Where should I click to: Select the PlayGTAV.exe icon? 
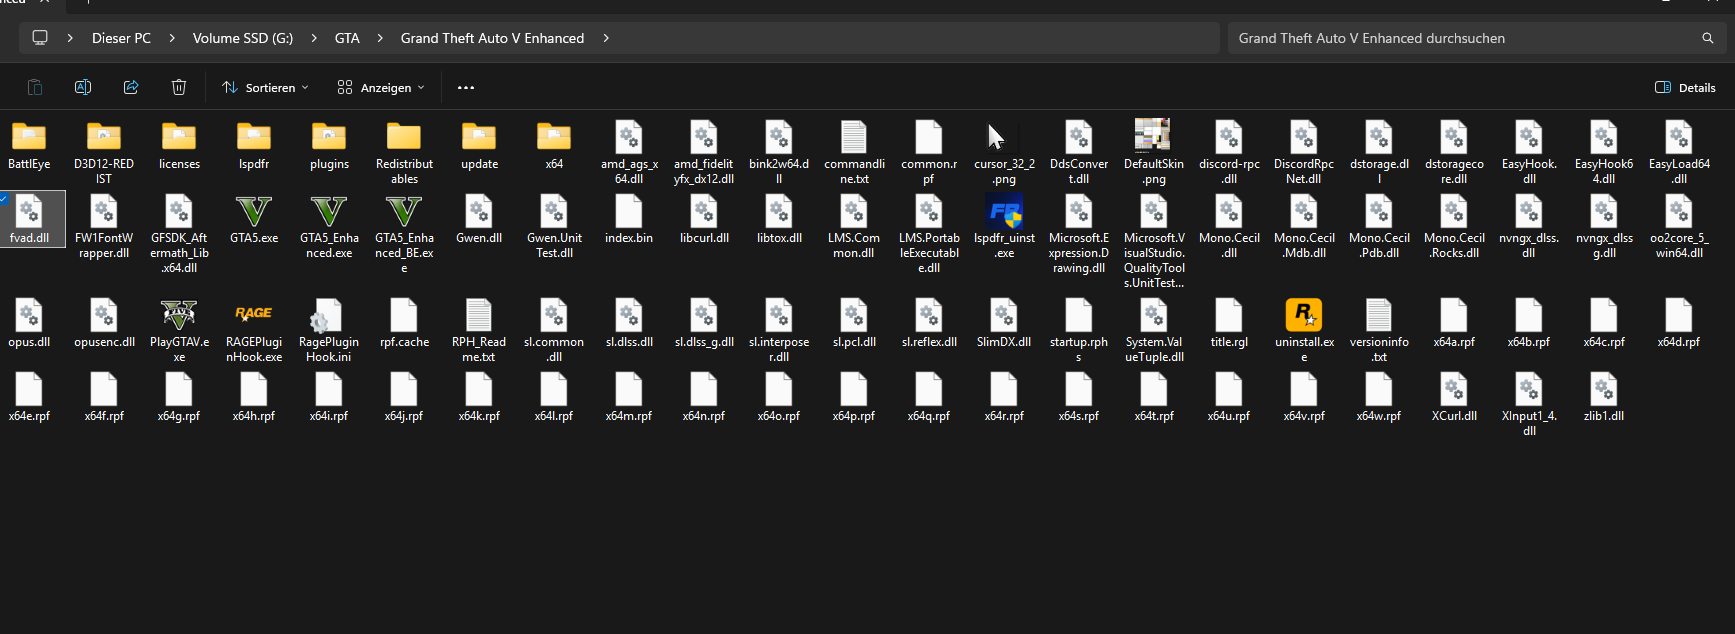[179, 315]
